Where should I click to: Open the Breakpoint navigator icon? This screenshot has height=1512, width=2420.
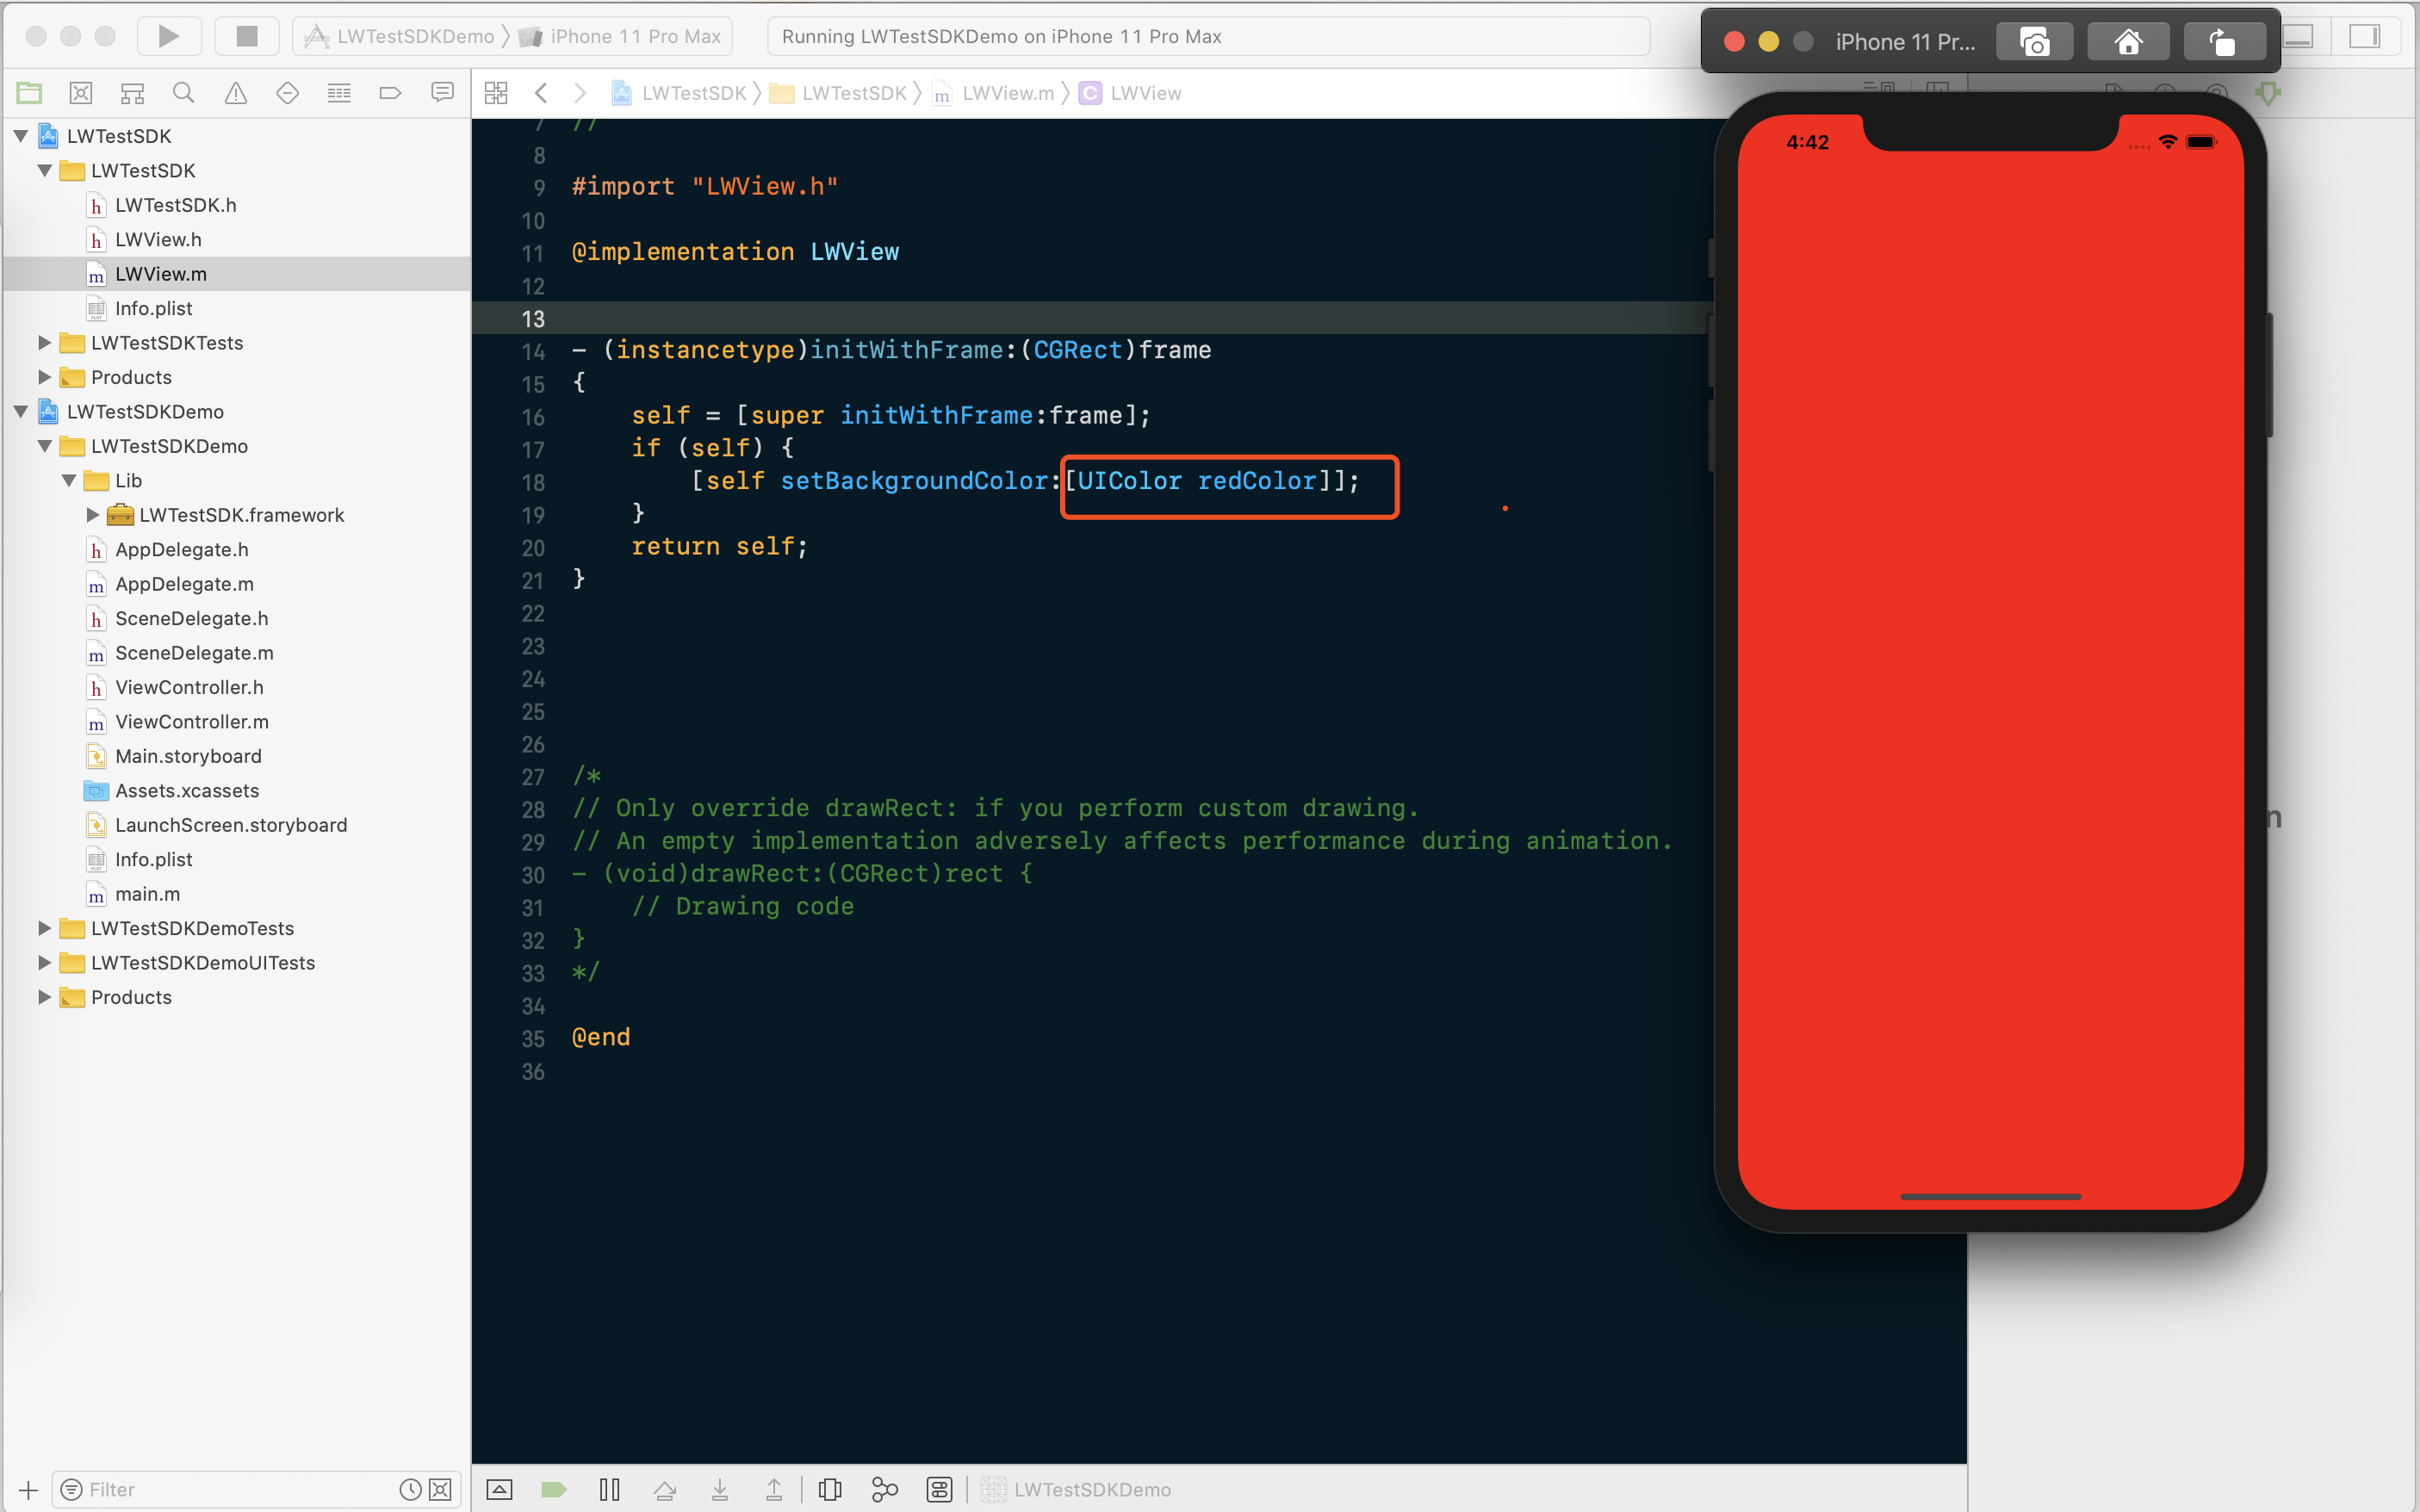[390, 93]
